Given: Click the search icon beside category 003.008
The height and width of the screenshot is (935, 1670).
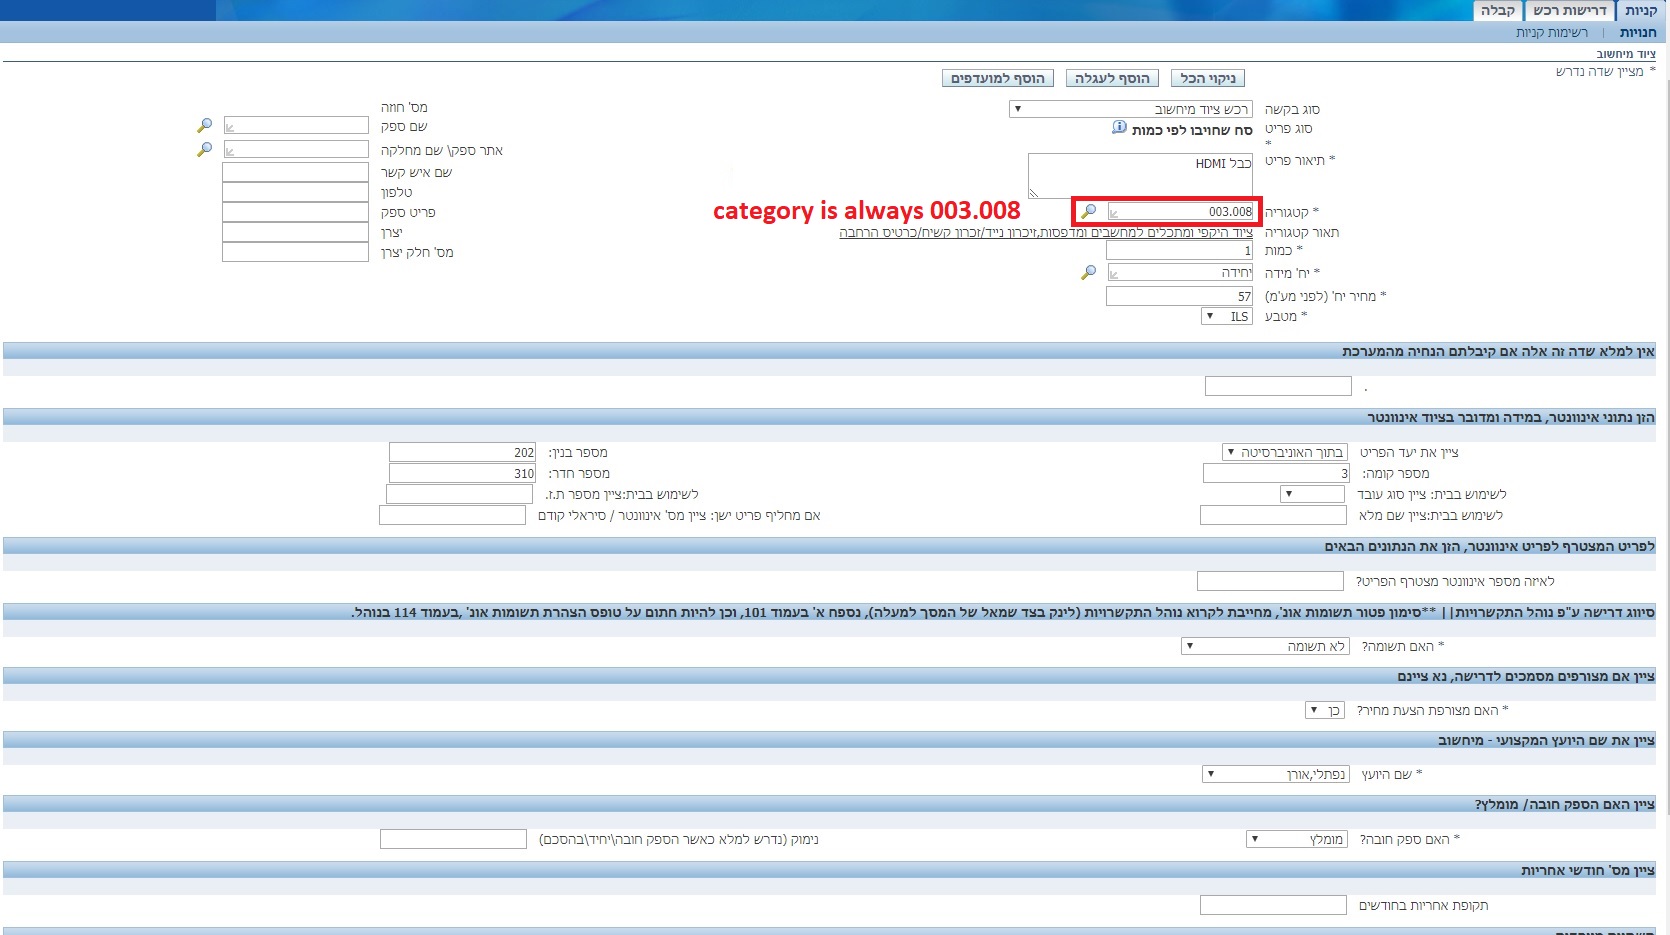Looking at the screenshot, I should tap(1089, 211).
